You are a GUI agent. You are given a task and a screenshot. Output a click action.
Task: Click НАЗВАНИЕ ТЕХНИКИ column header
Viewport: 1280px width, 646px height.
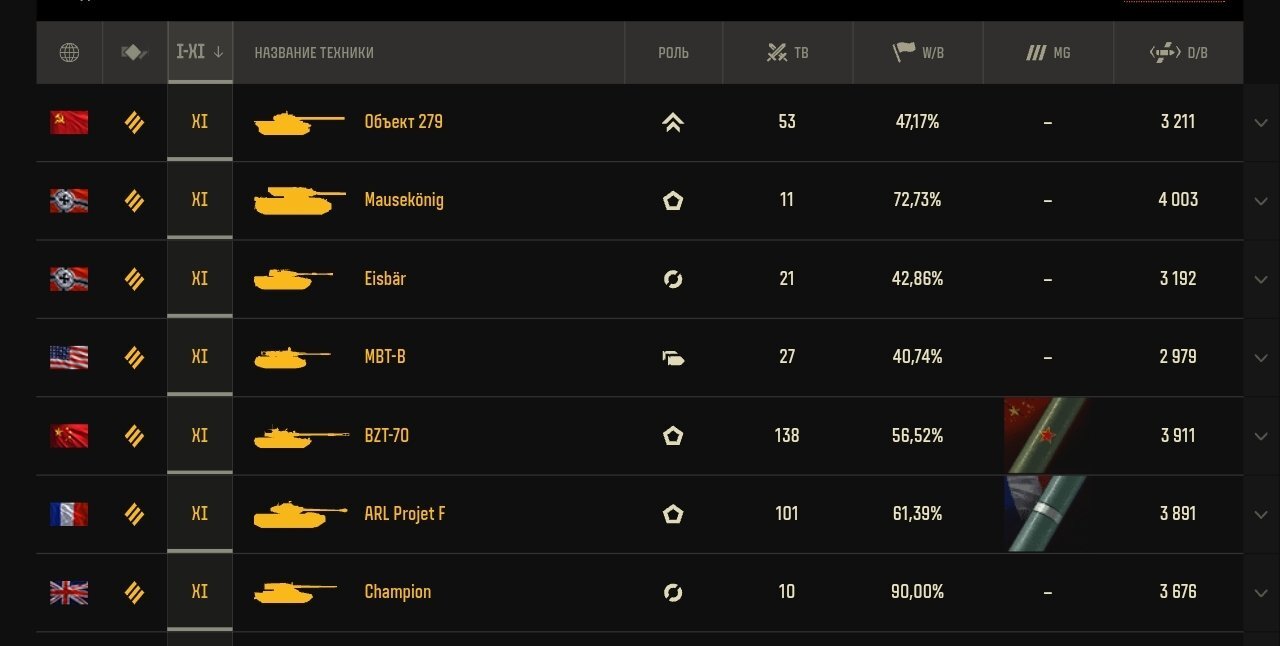point(314,53)
